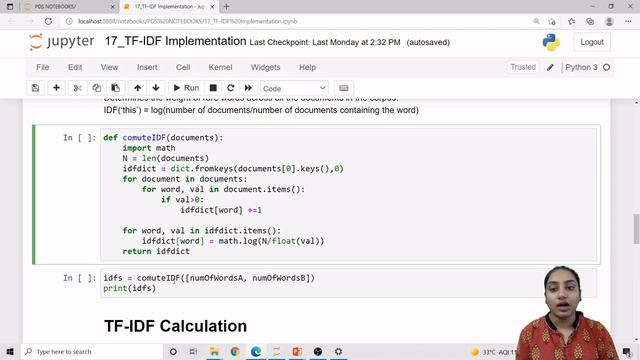Click the Jupyter logo

(62, 42)
